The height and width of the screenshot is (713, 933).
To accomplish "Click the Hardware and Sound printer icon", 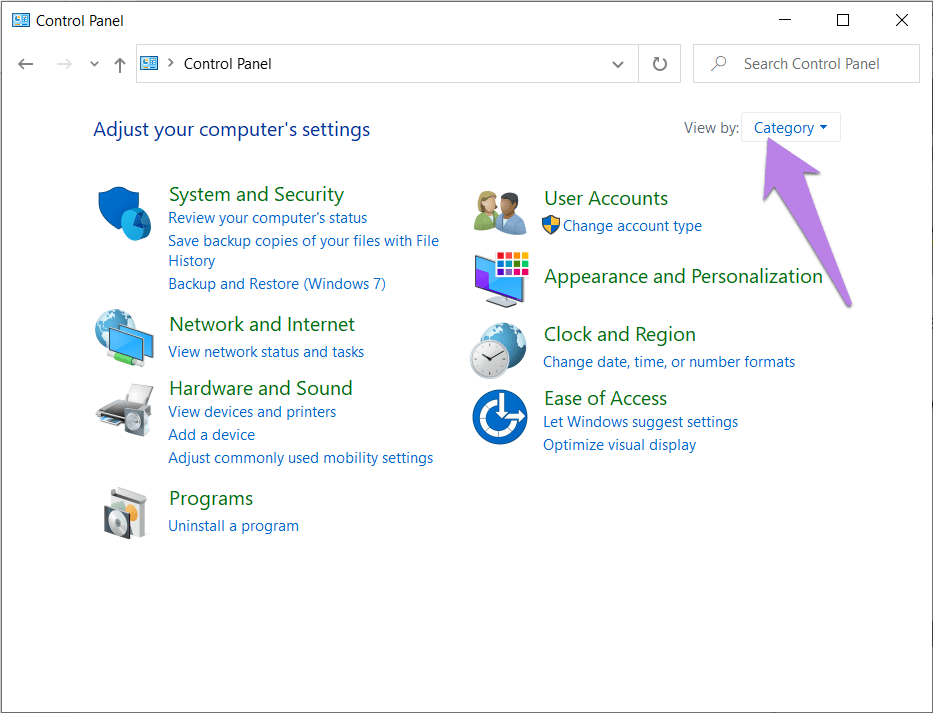I will 124,405.
